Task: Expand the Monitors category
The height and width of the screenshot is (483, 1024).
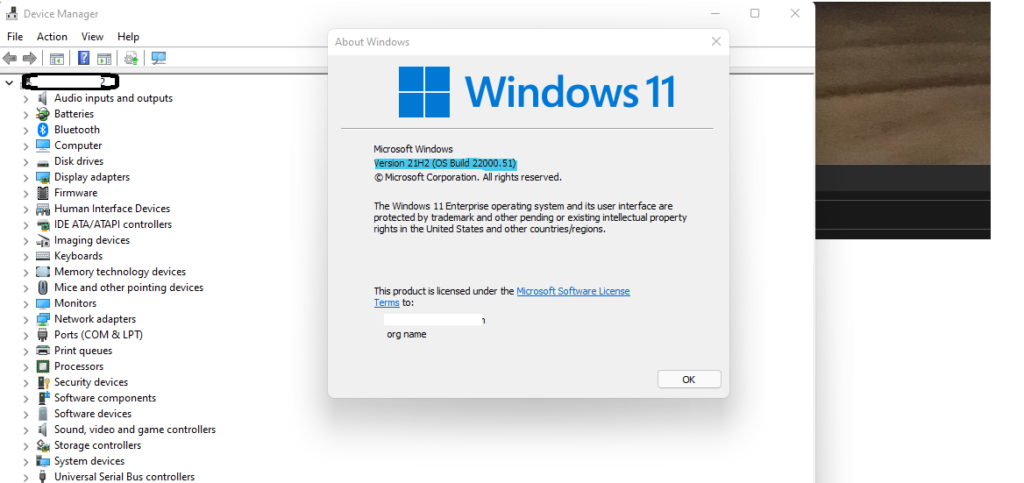Action: click(x=25, y=304)
